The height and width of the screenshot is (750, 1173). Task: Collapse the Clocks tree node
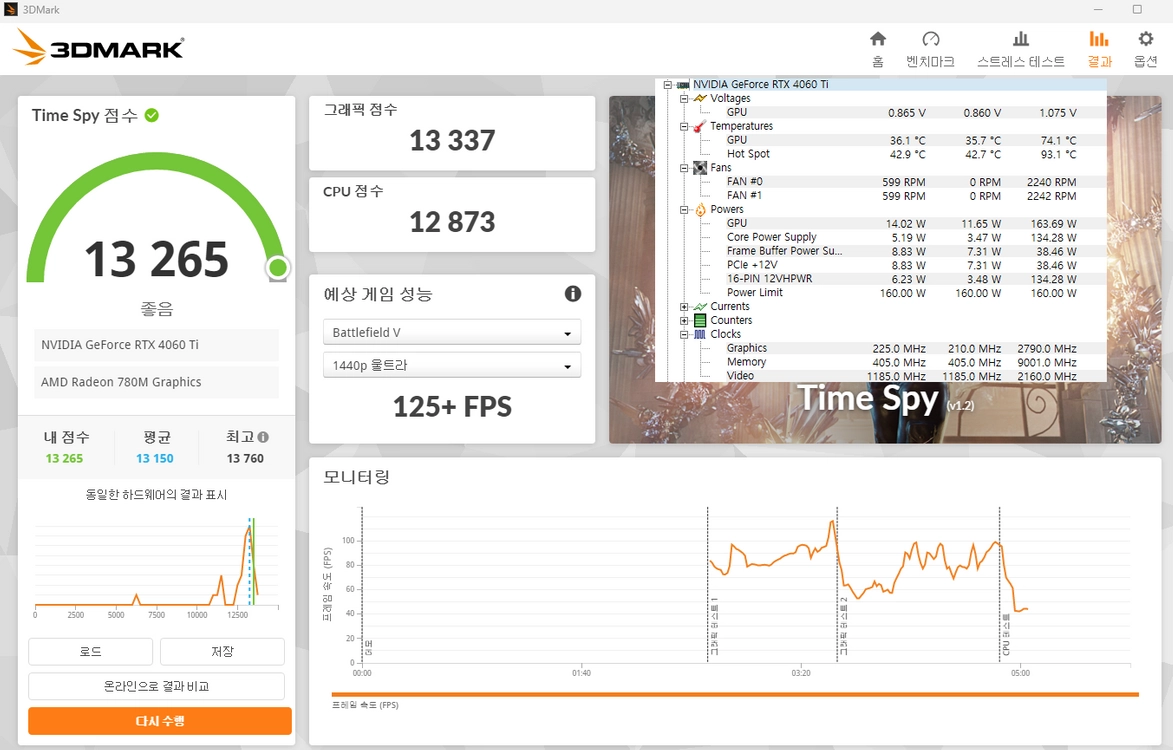coord(684,334)
